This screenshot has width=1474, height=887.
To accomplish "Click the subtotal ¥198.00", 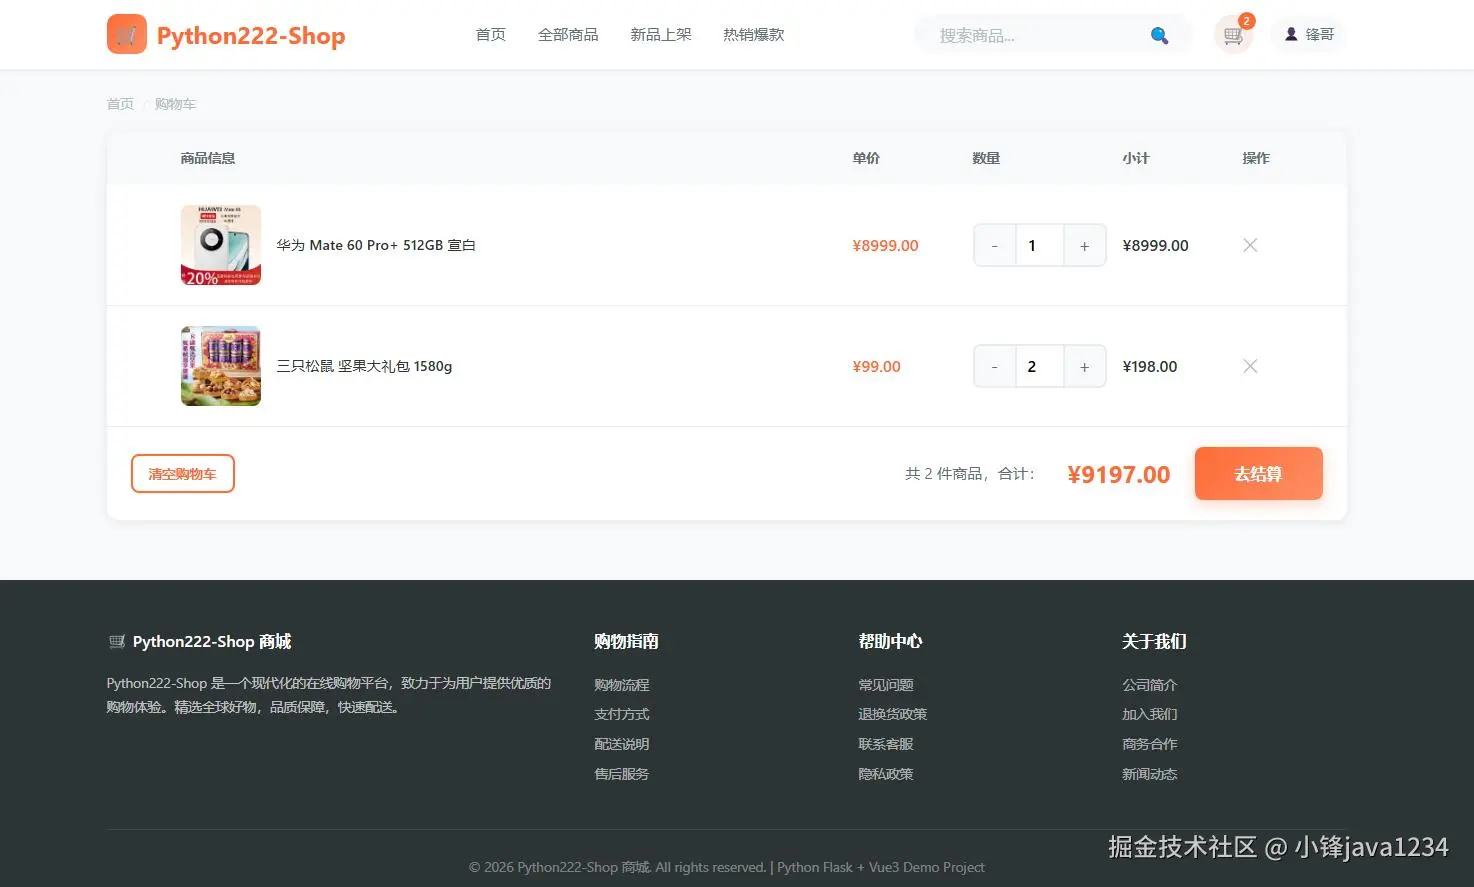I will pyautogui.click(x=1150, y=367).
